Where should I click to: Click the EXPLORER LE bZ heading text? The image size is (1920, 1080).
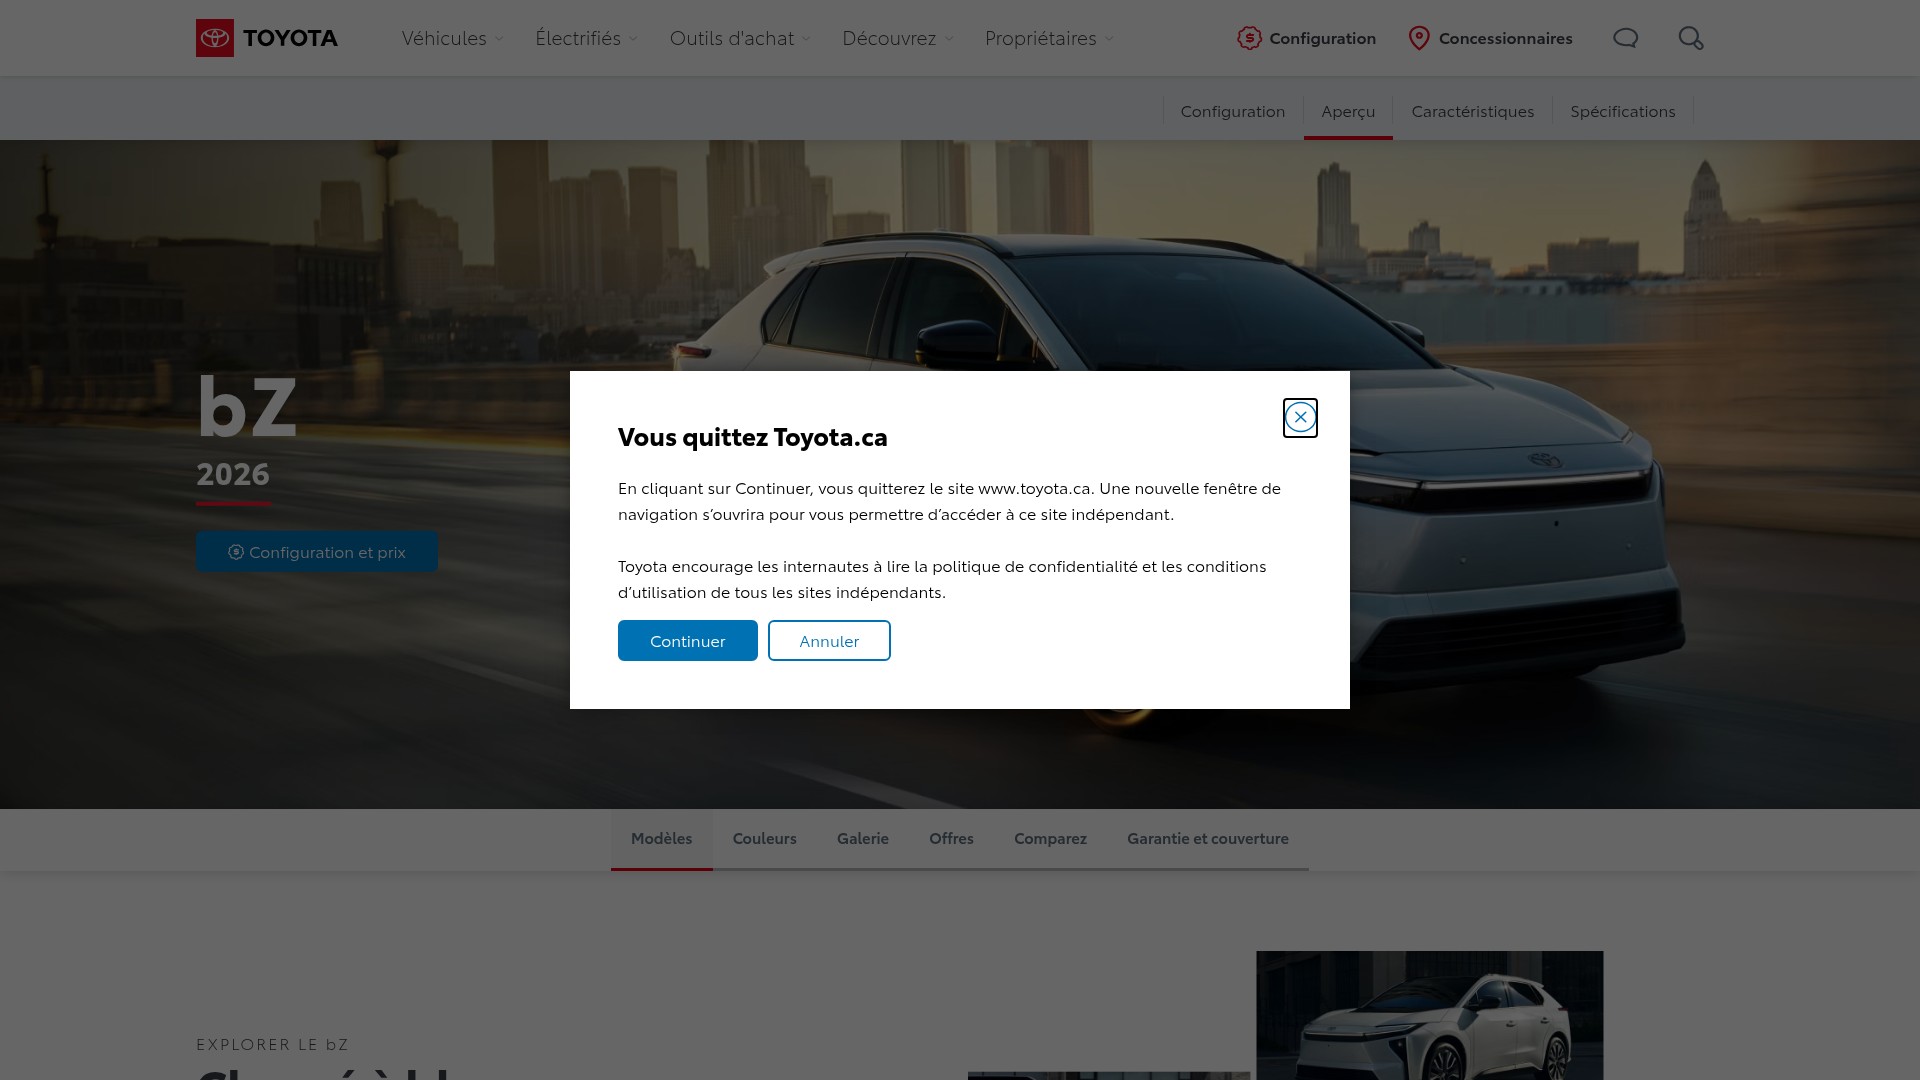(x=272, y=1044)
